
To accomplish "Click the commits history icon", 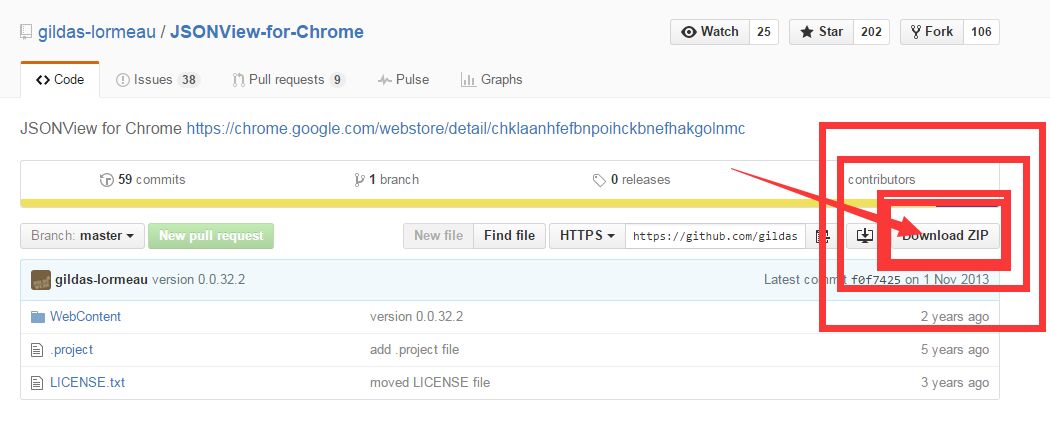I will (x=106, y=180).
